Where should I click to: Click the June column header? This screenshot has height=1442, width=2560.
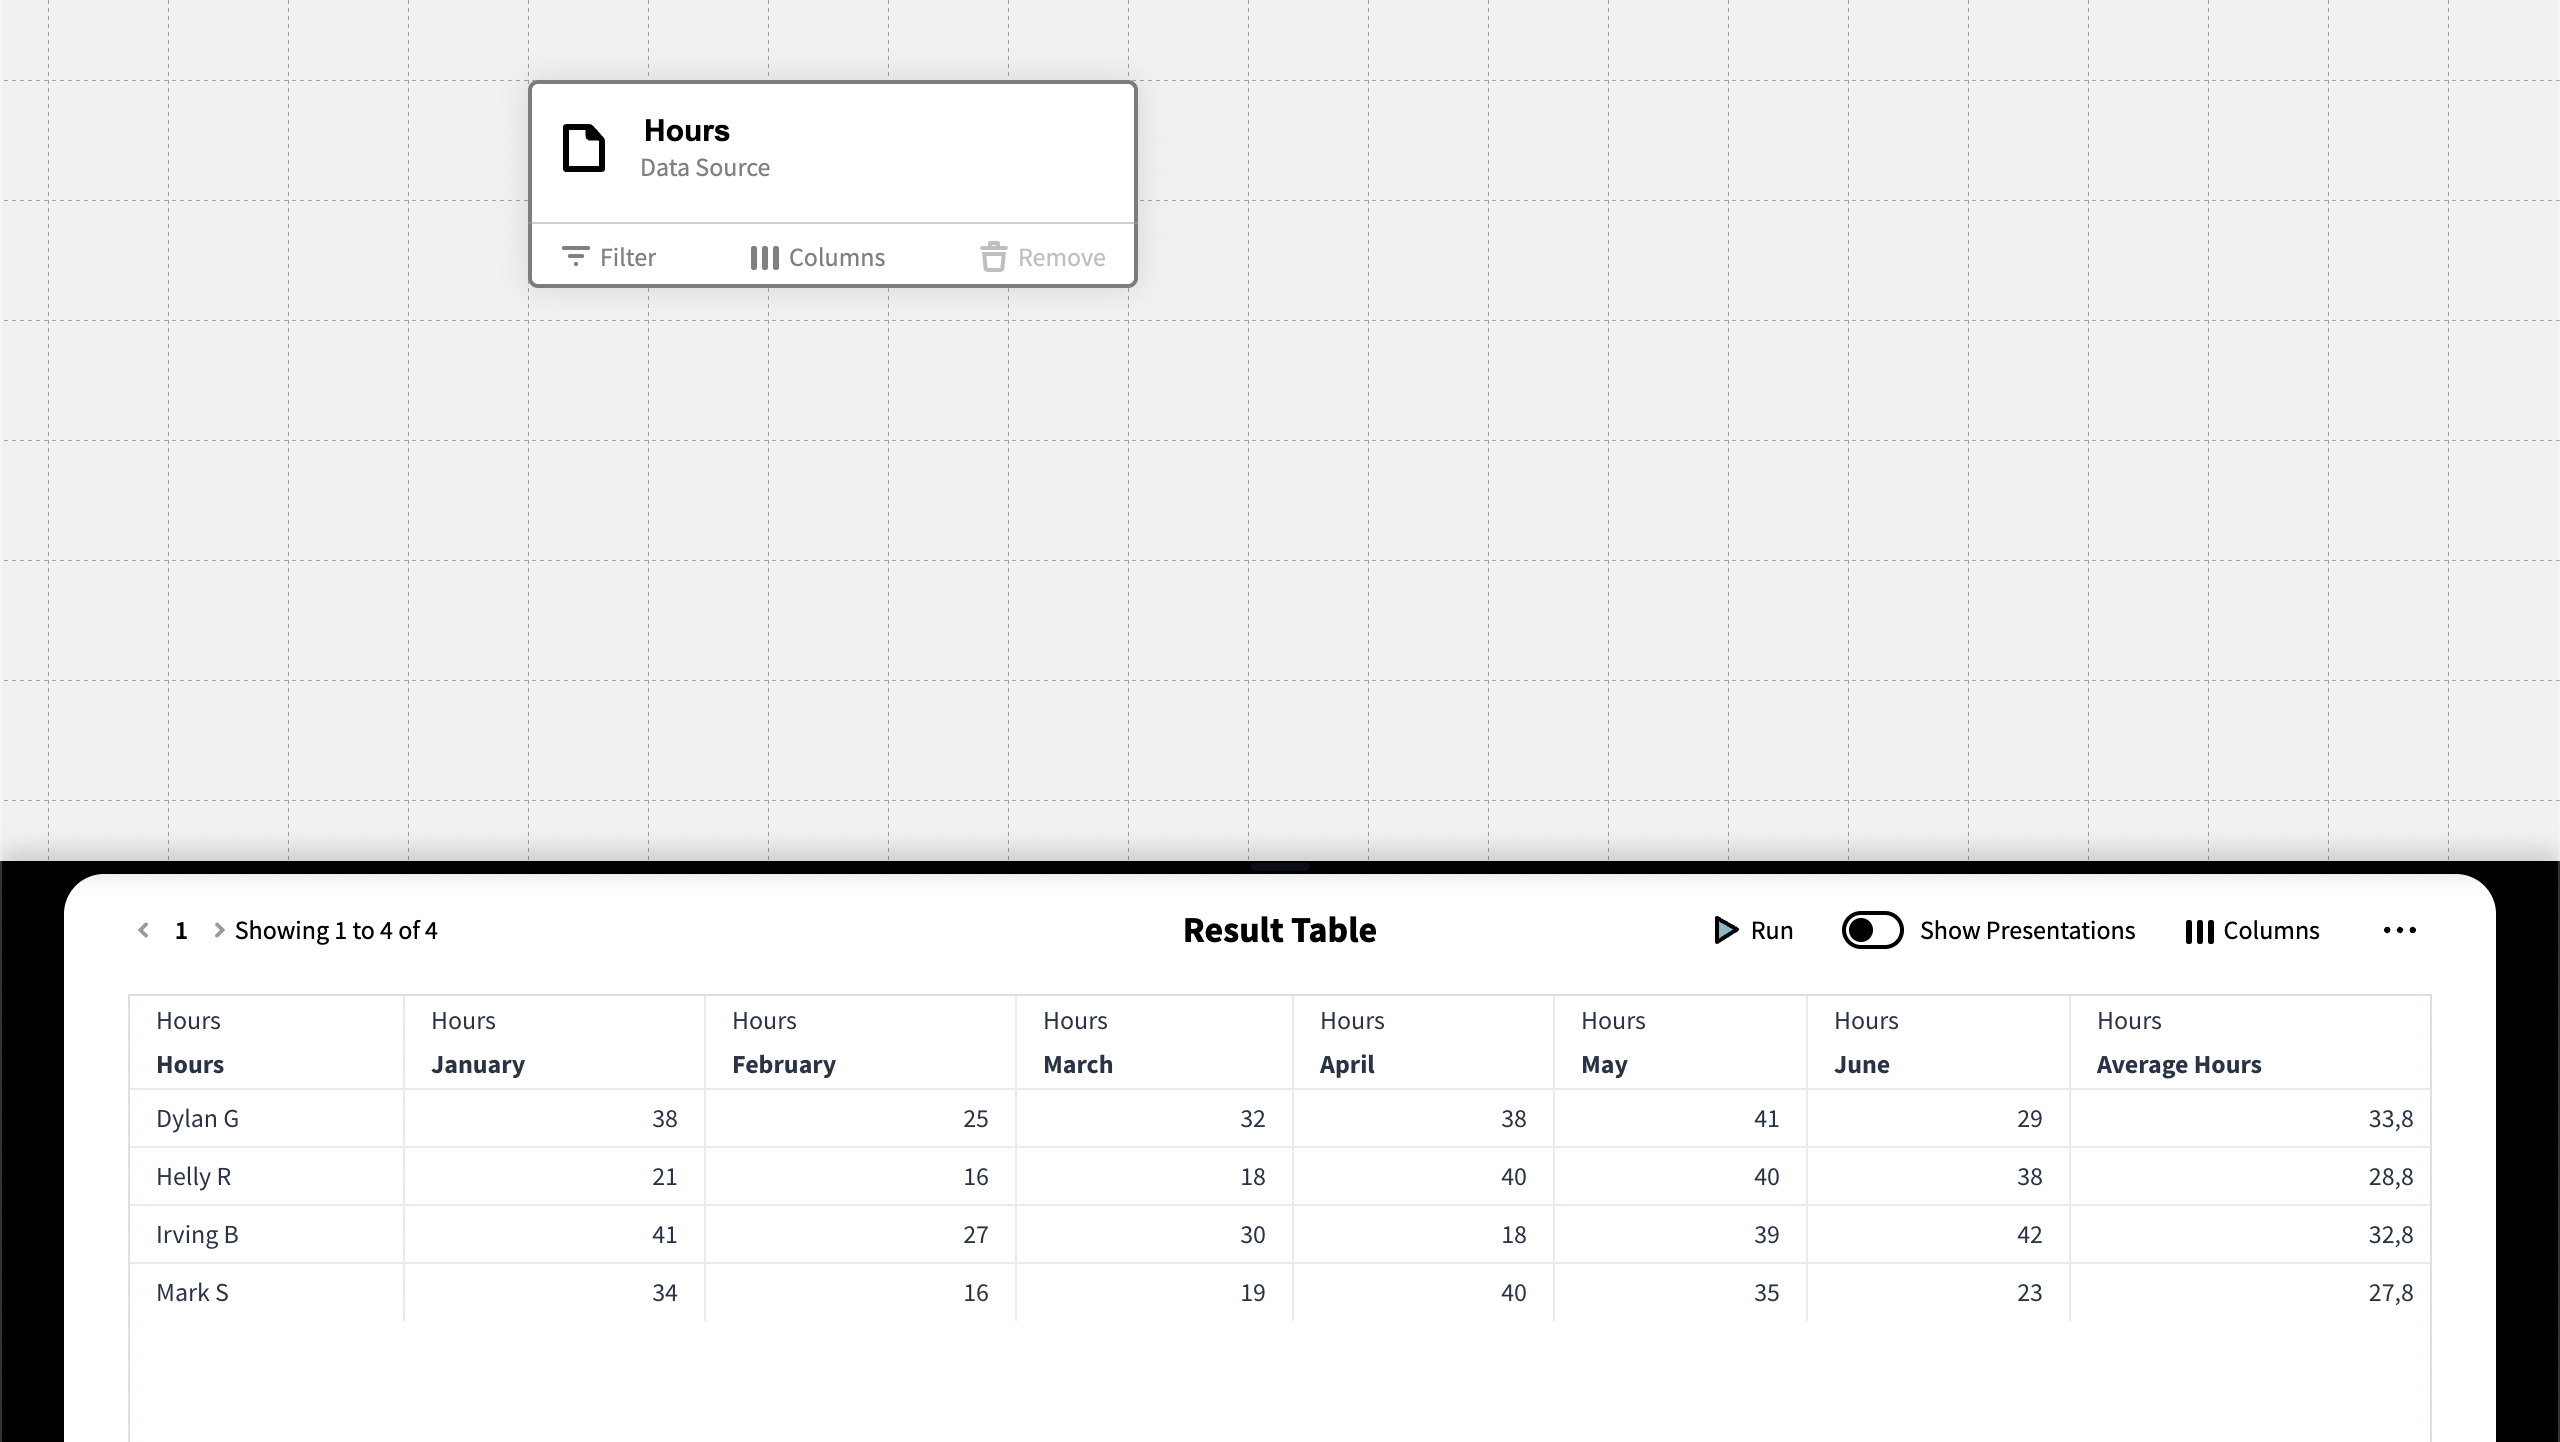click(1861, 1064)
